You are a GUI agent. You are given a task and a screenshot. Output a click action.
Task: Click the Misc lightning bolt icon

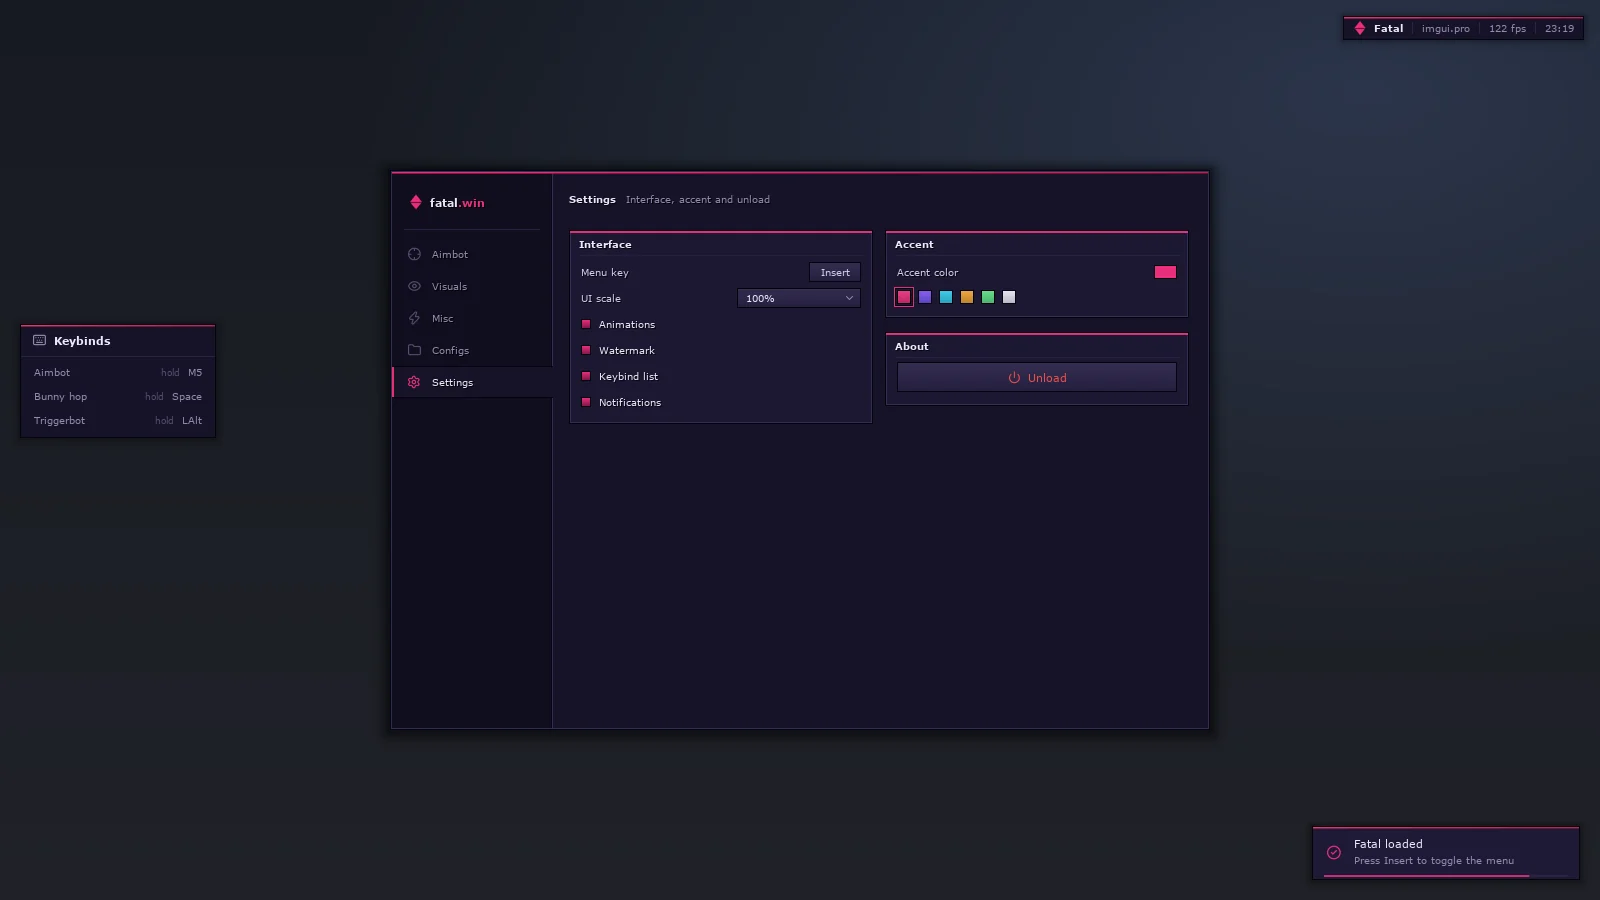click(414, 318)
